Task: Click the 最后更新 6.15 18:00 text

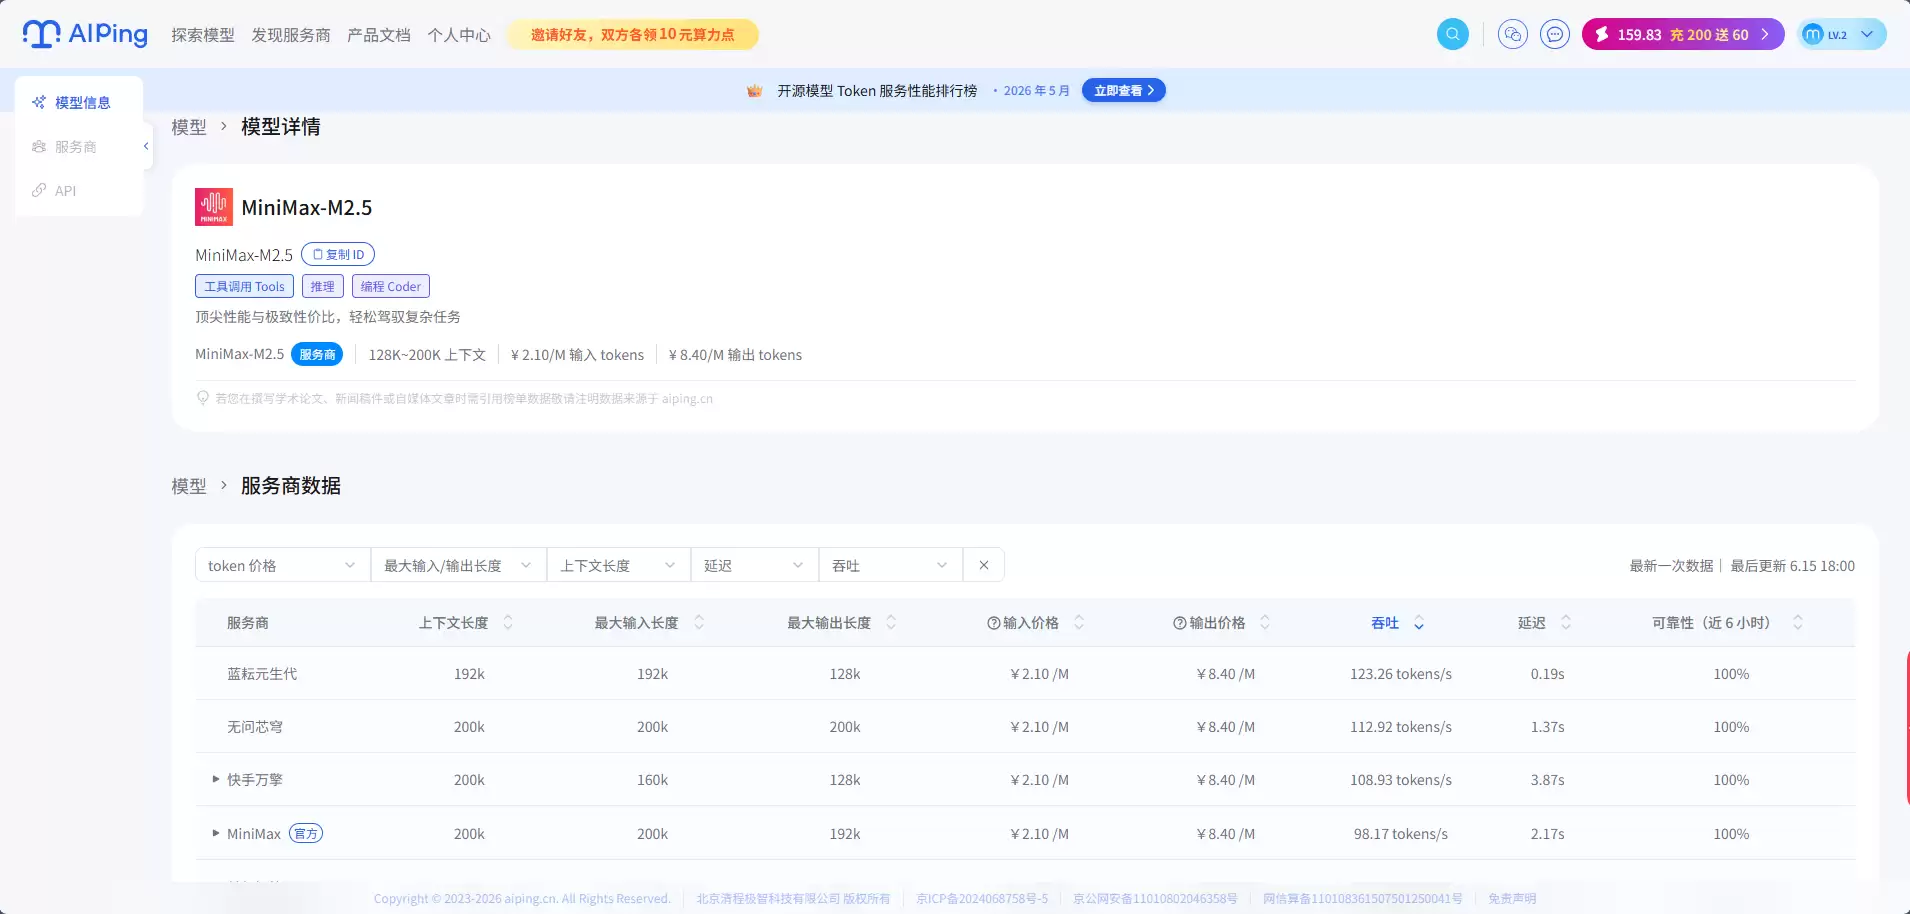Action: 1792,566
